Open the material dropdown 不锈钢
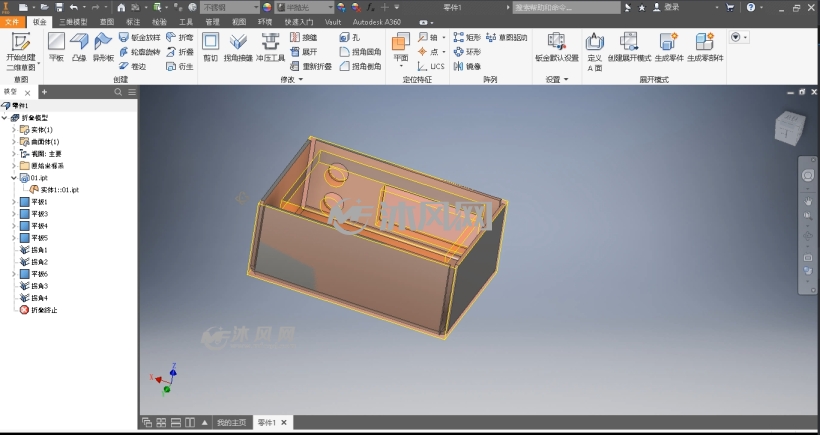The height and width of the screenshot is (435, 820). [230, 7]
